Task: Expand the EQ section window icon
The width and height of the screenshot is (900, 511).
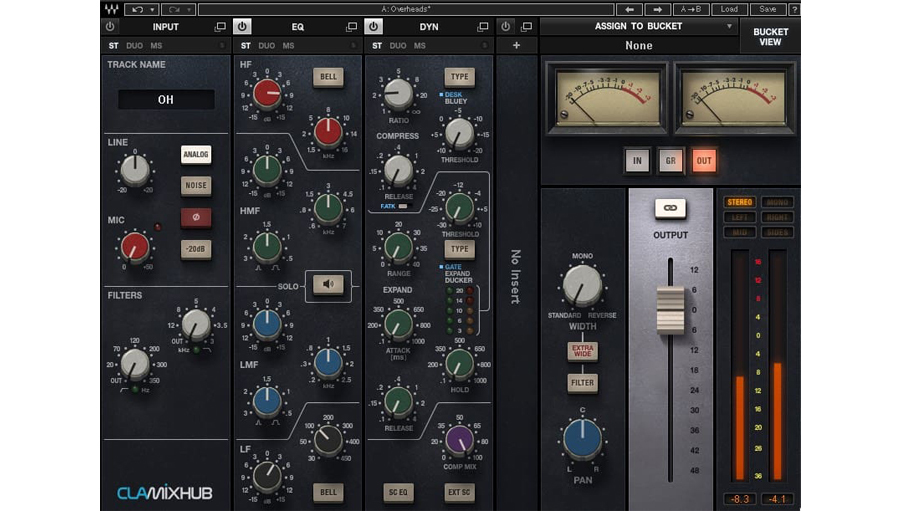Action: pos(351,27)
